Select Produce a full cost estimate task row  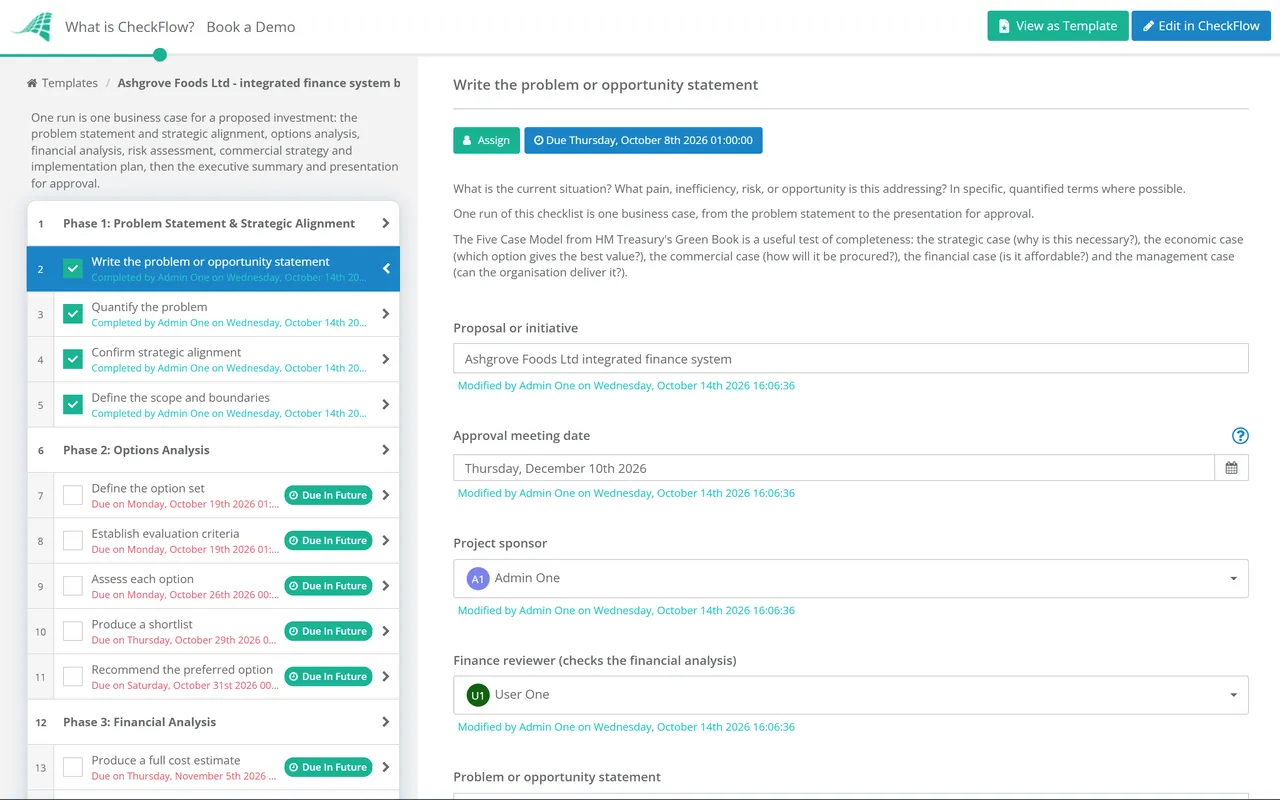click(x=213, y=767)
